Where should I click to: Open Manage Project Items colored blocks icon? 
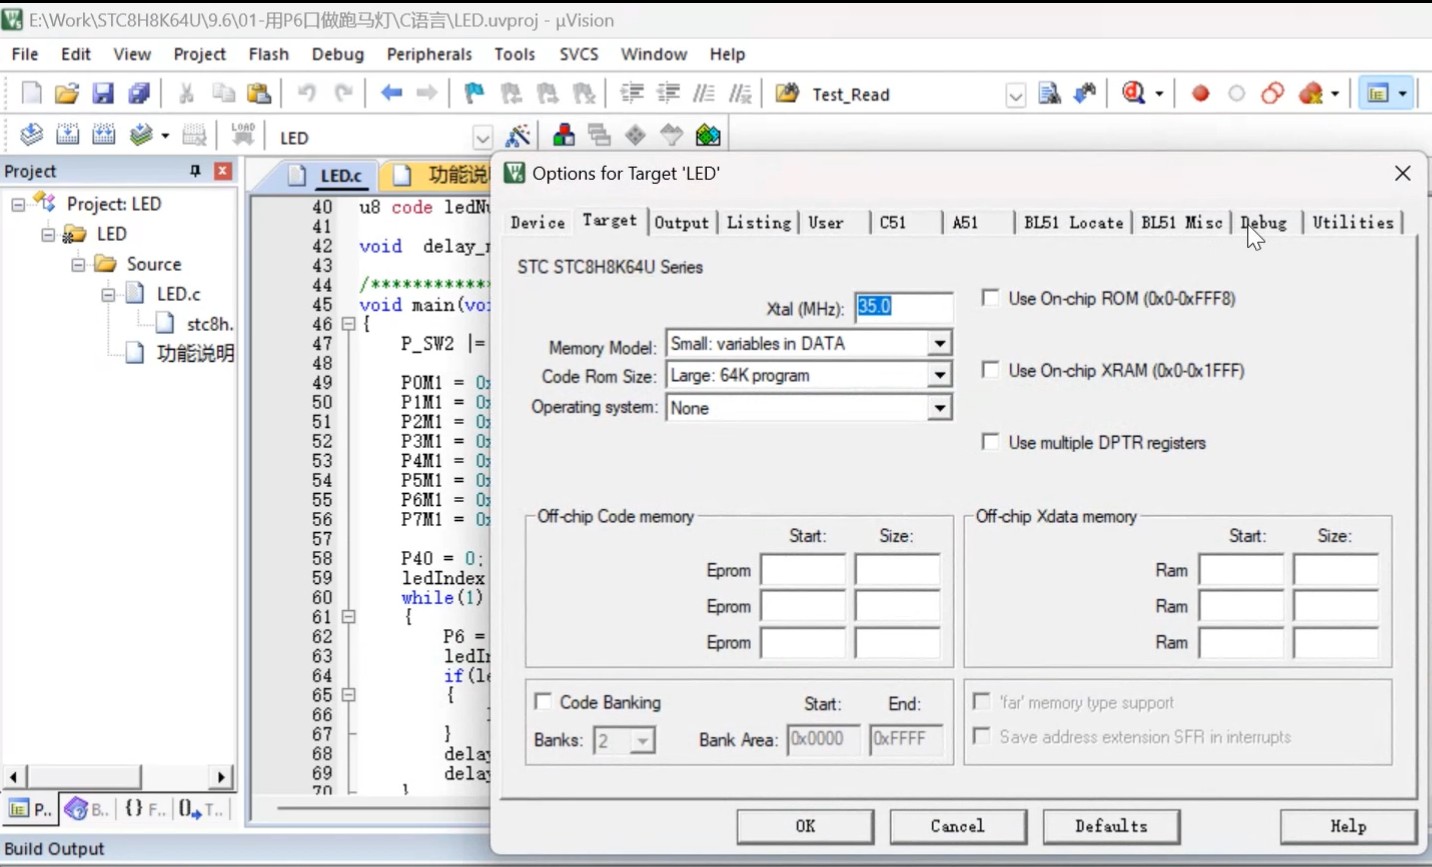pyautogui.click(x=564, y=135)
